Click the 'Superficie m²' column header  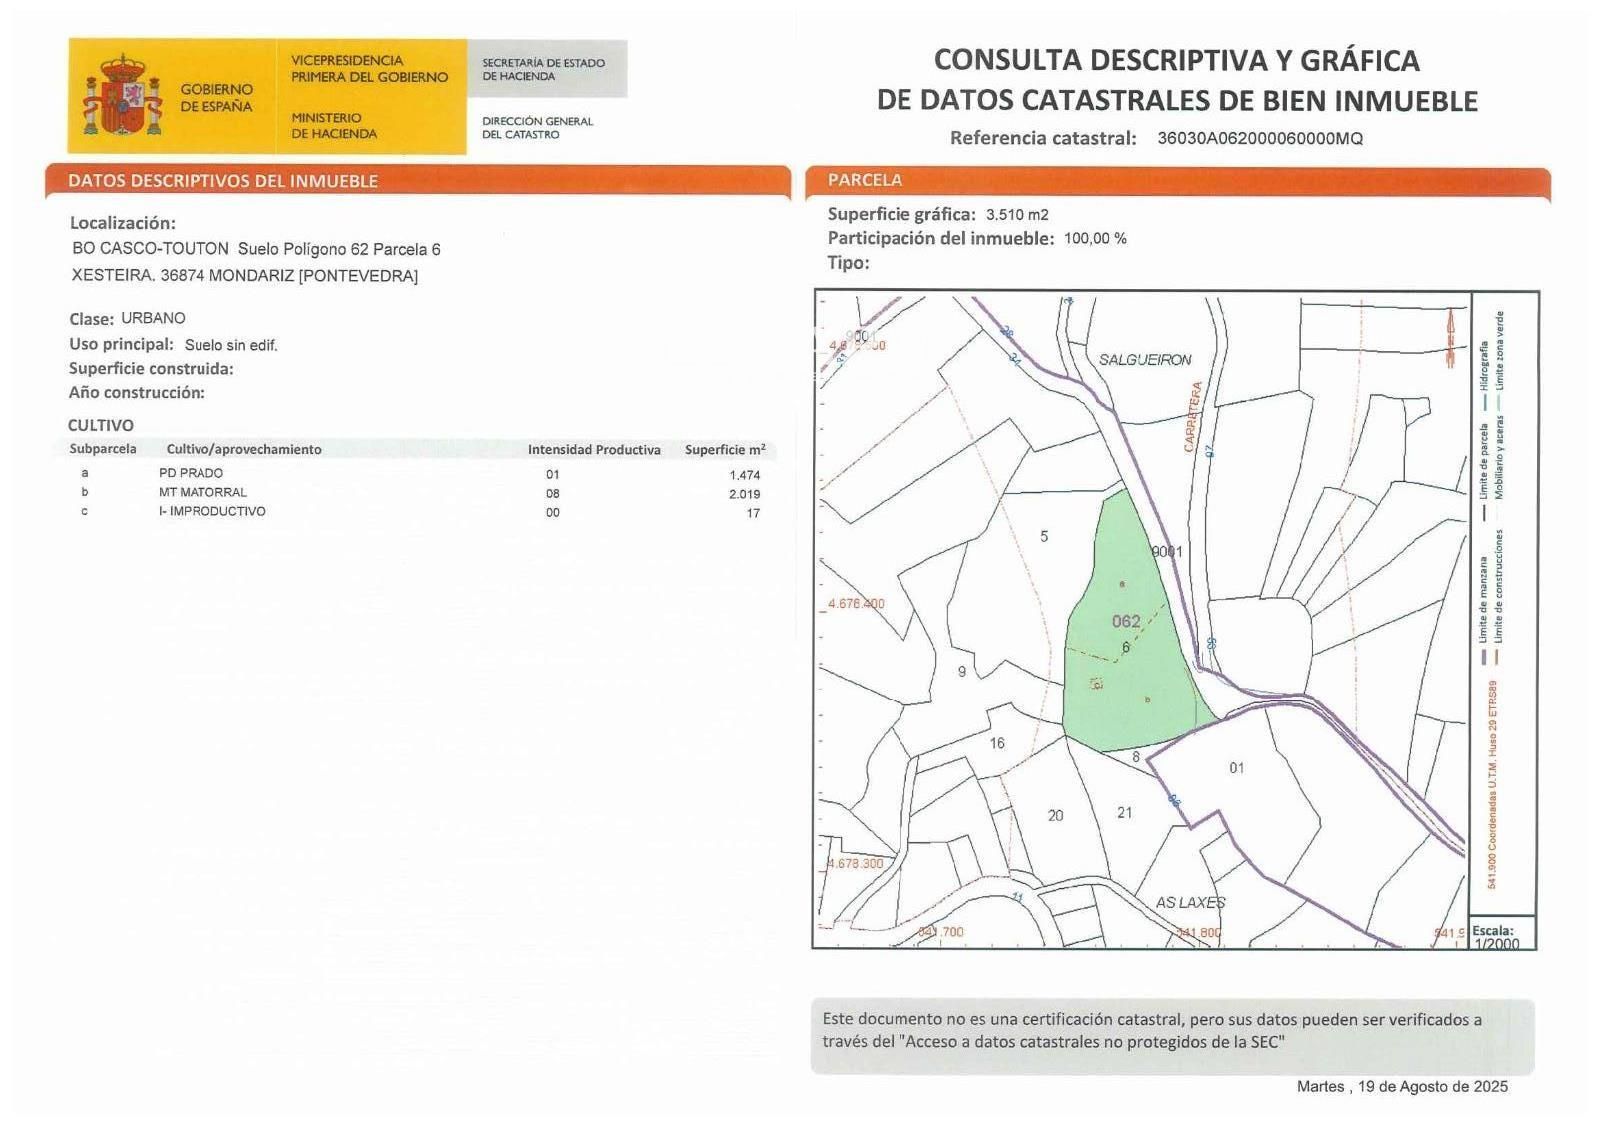tap(725, 450)
